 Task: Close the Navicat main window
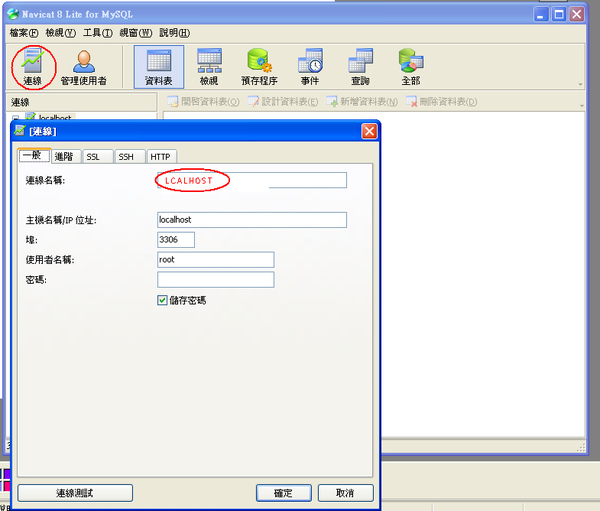[576, 15]
